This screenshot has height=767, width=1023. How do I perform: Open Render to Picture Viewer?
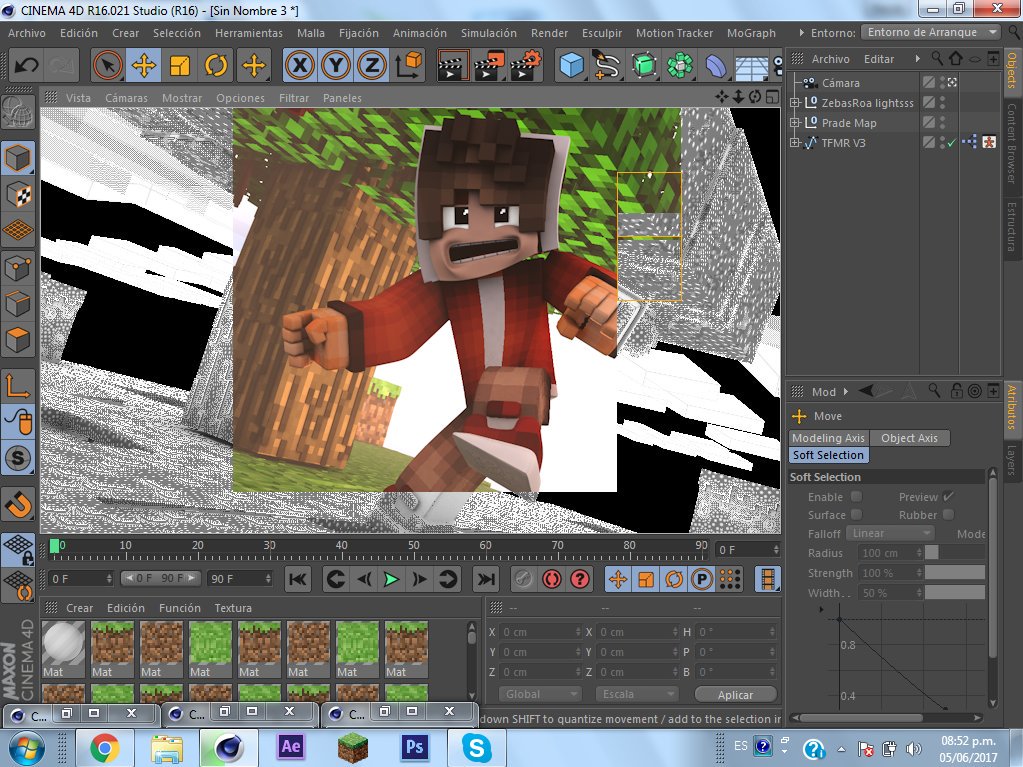click(489, 65)
